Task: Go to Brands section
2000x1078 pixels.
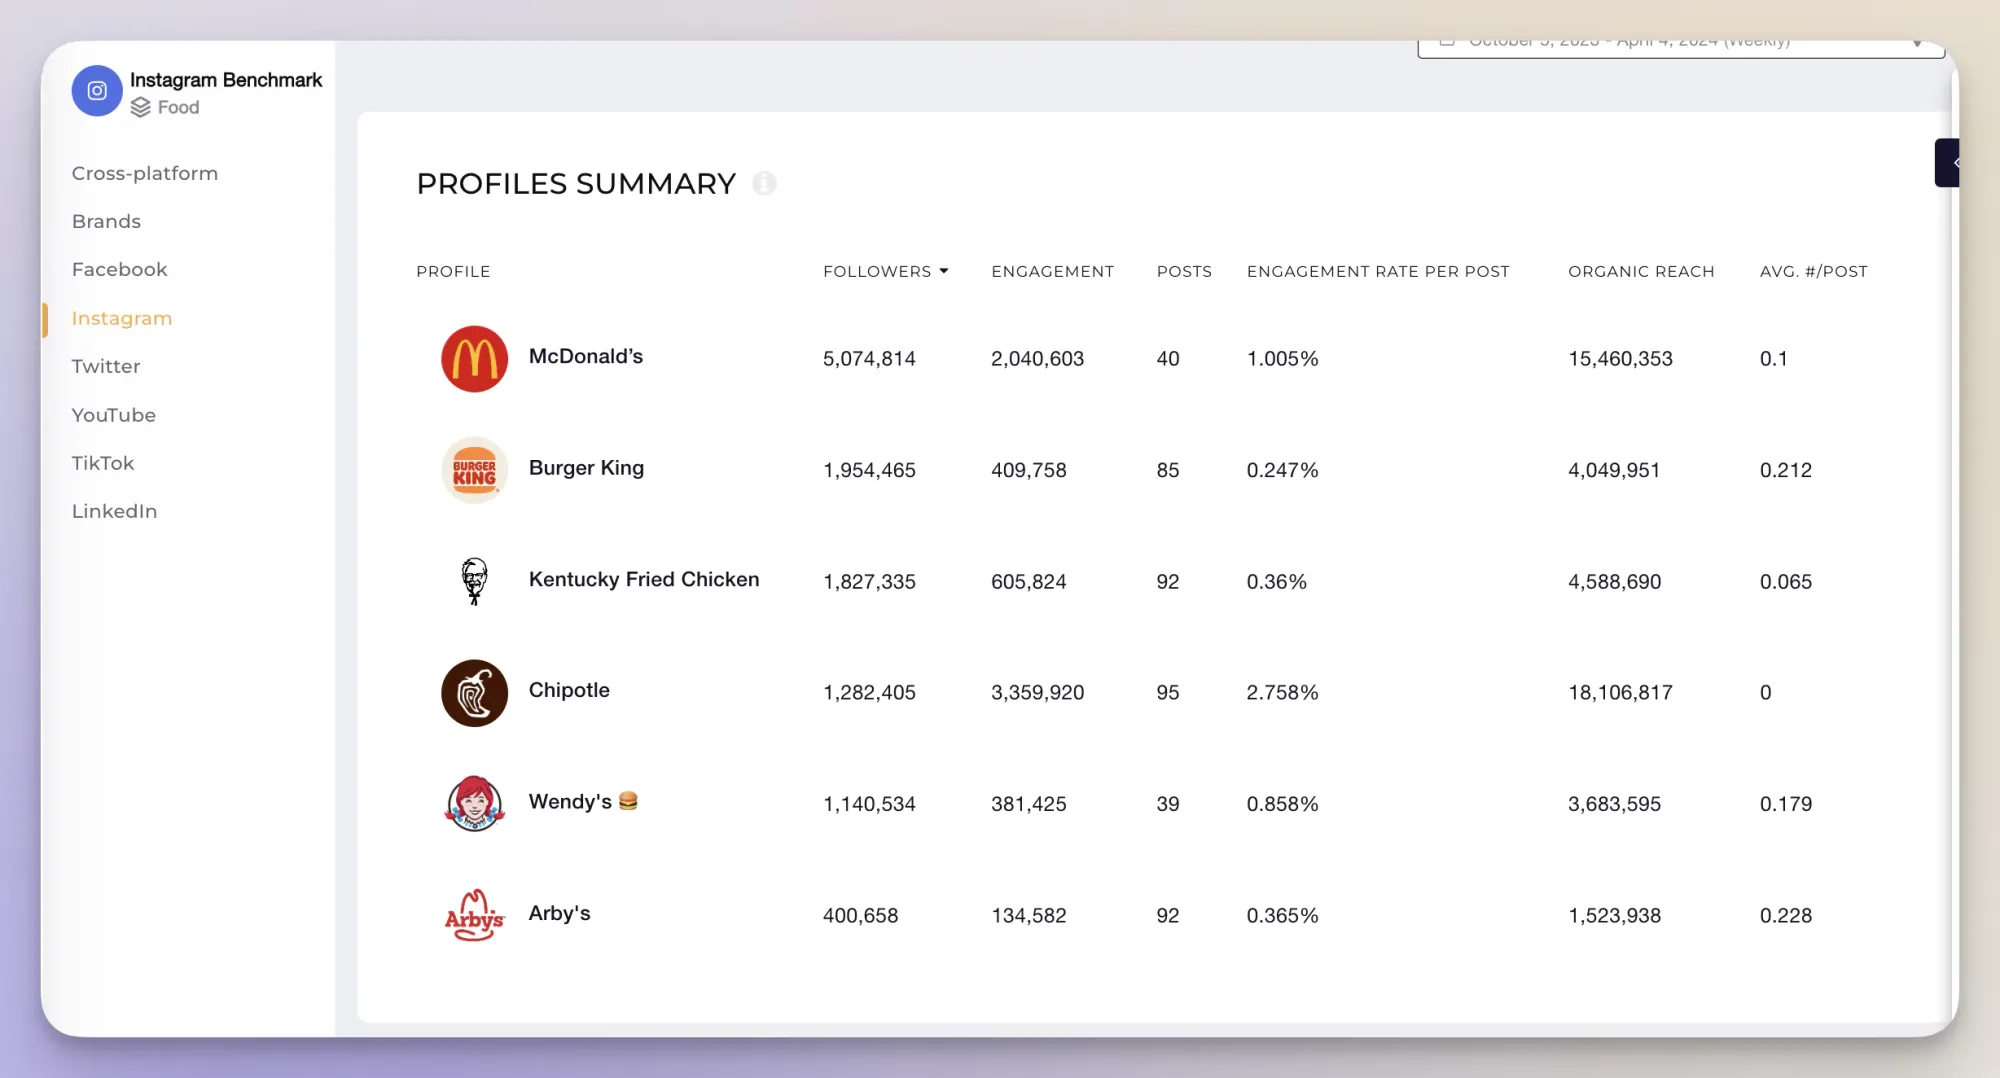Action: [106, 221]
